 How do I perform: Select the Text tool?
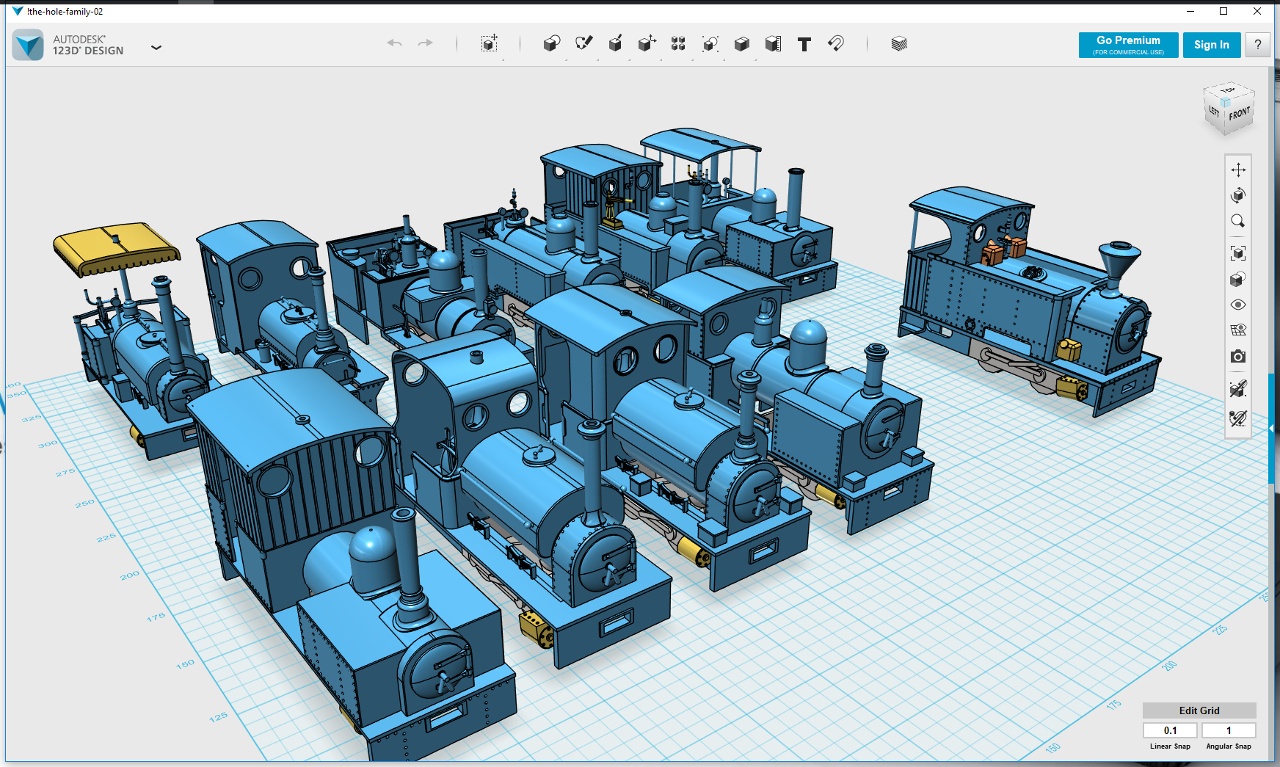(804, 44)
